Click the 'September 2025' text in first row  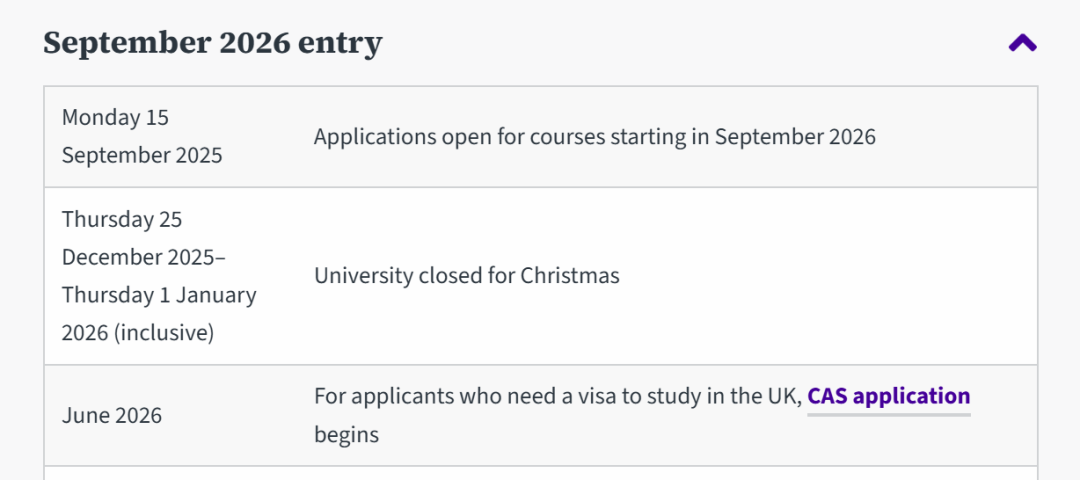pos(142,156)
